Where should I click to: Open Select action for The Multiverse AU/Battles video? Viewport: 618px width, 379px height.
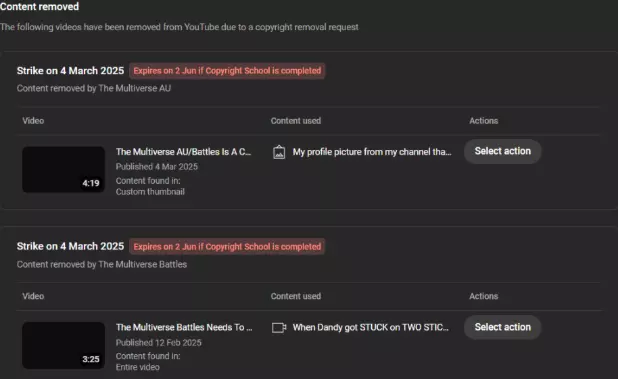coord(503,151)
